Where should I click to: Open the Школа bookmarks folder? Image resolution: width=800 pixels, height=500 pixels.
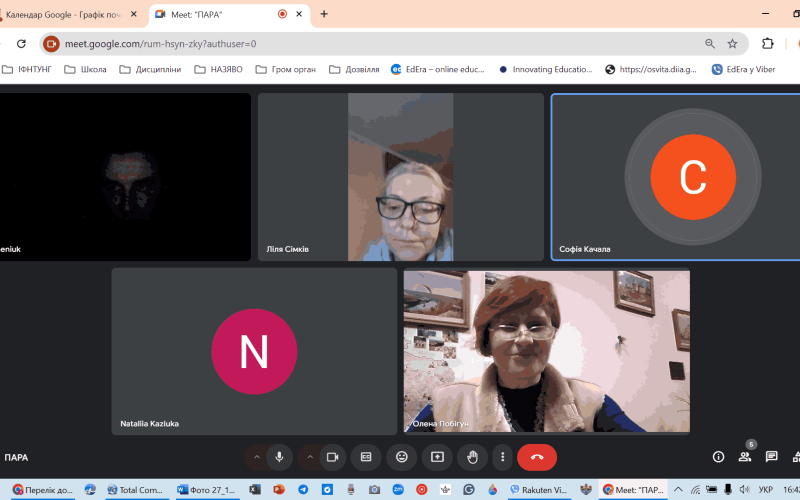(85, 69)
